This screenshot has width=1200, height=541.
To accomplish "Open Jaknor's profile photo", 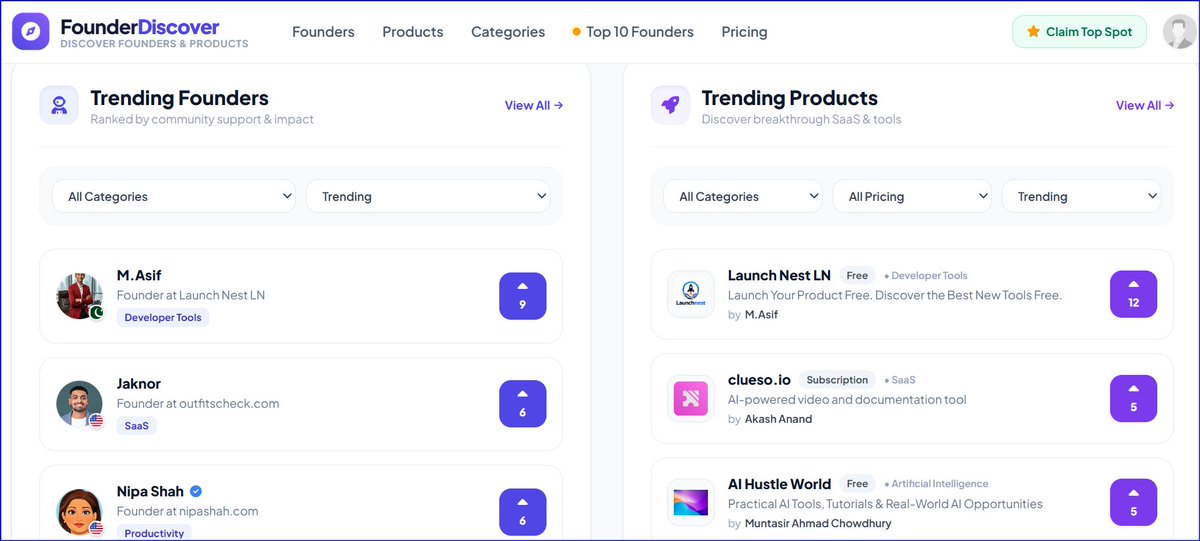I will coord(80,404).
